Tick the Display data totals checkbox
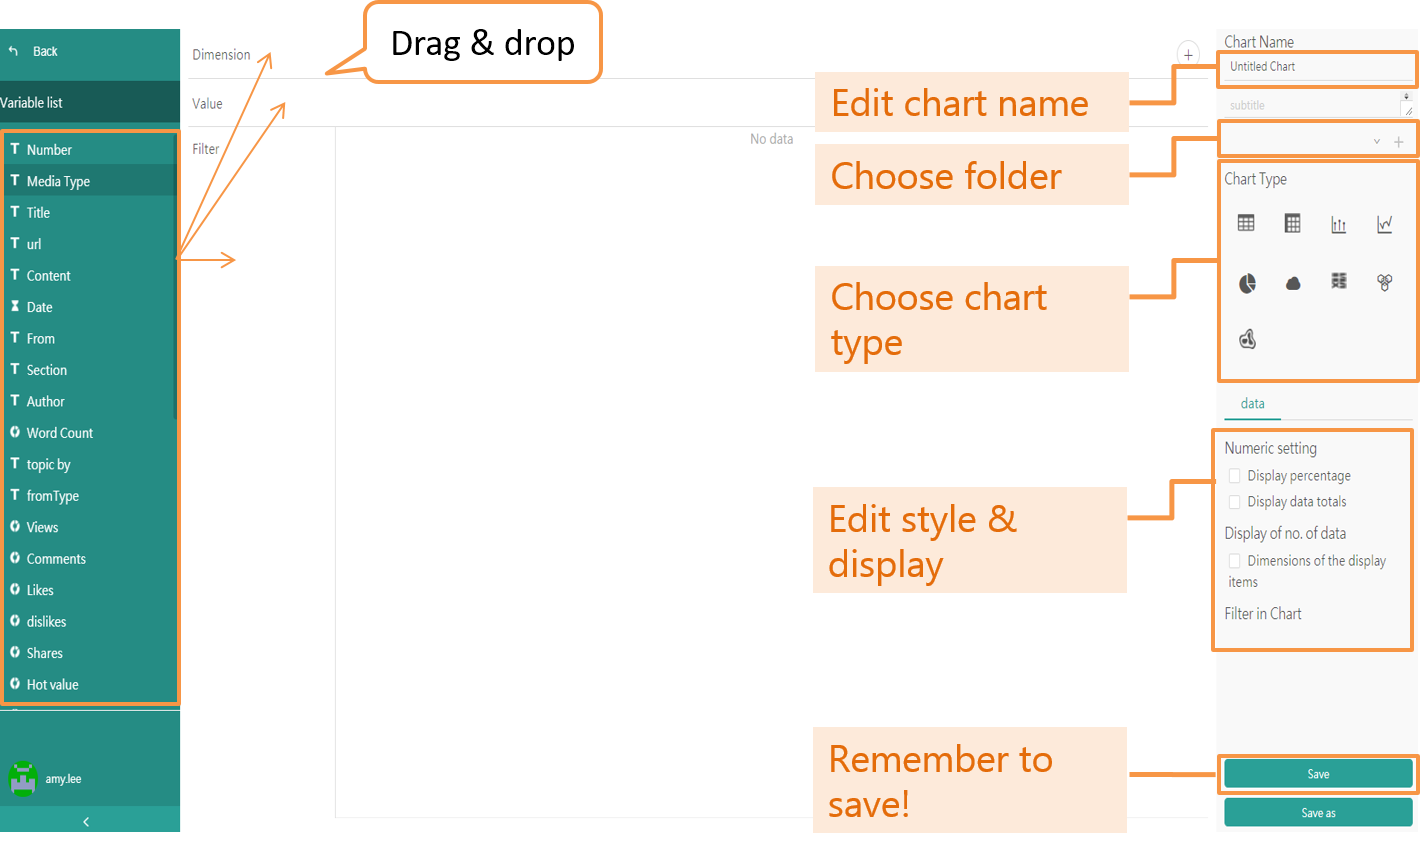Image resolution: width=1420 pixels, height=848 pixels. [1235, 502]
